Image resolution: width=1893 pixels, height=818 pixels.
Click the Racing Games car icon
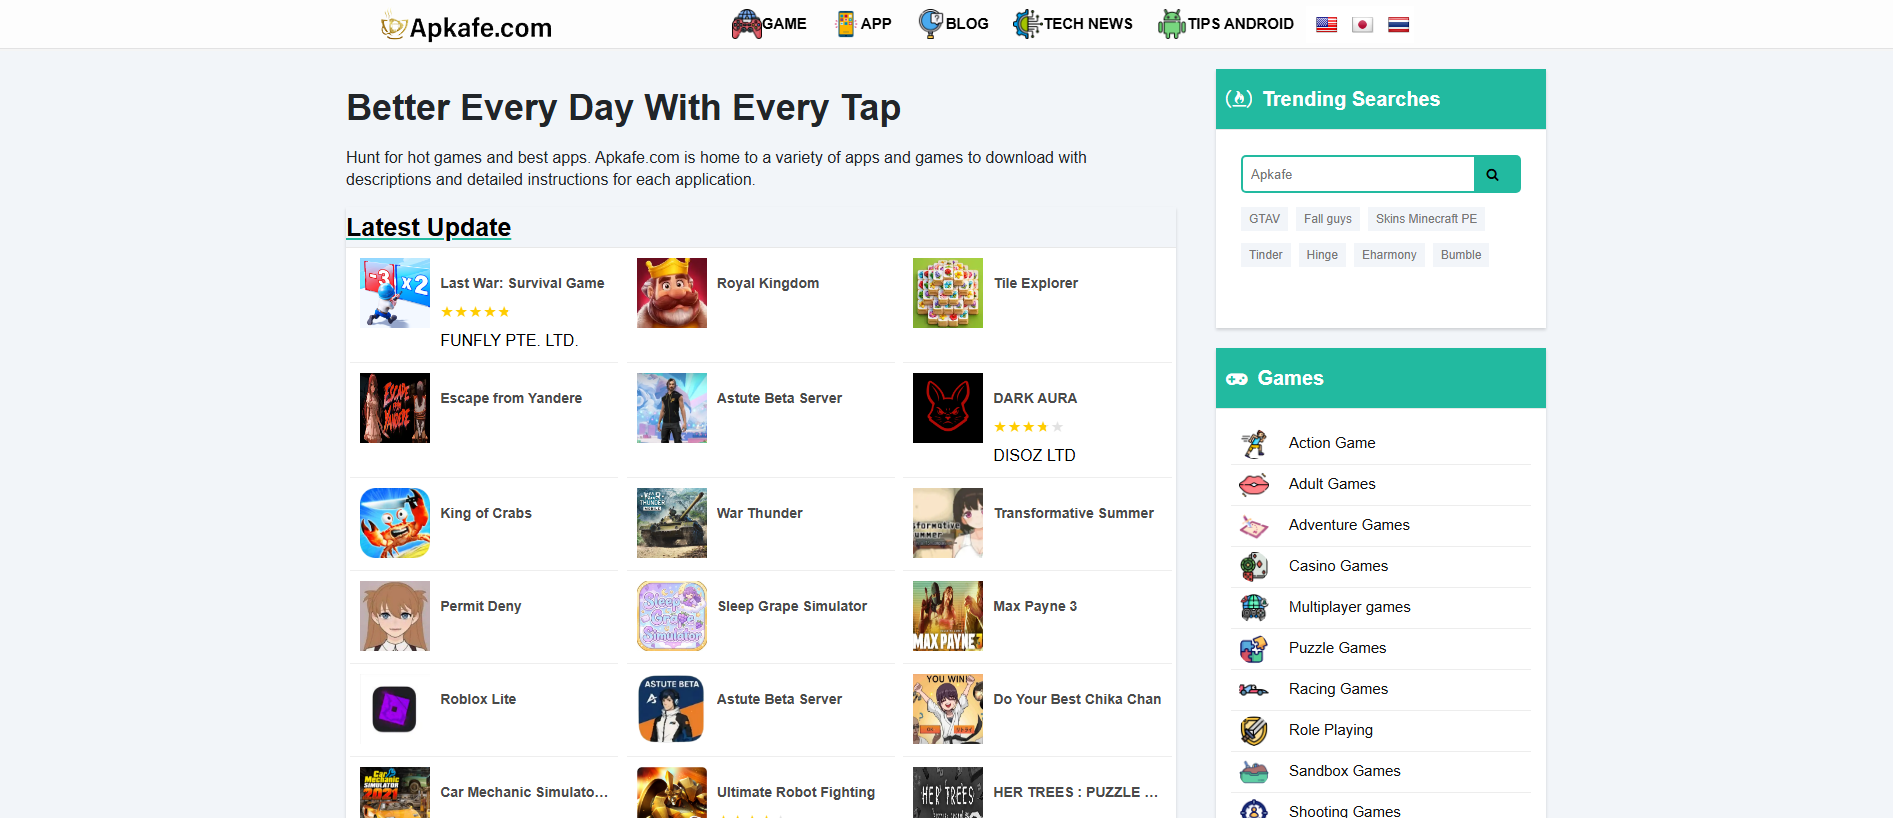point(1254,690)
